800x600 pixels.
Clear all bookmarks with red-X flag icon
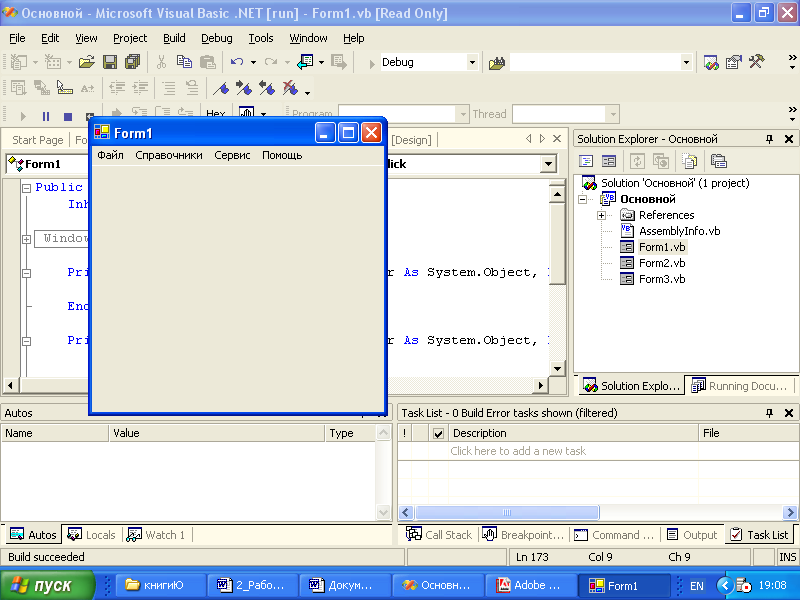[290, 89]
